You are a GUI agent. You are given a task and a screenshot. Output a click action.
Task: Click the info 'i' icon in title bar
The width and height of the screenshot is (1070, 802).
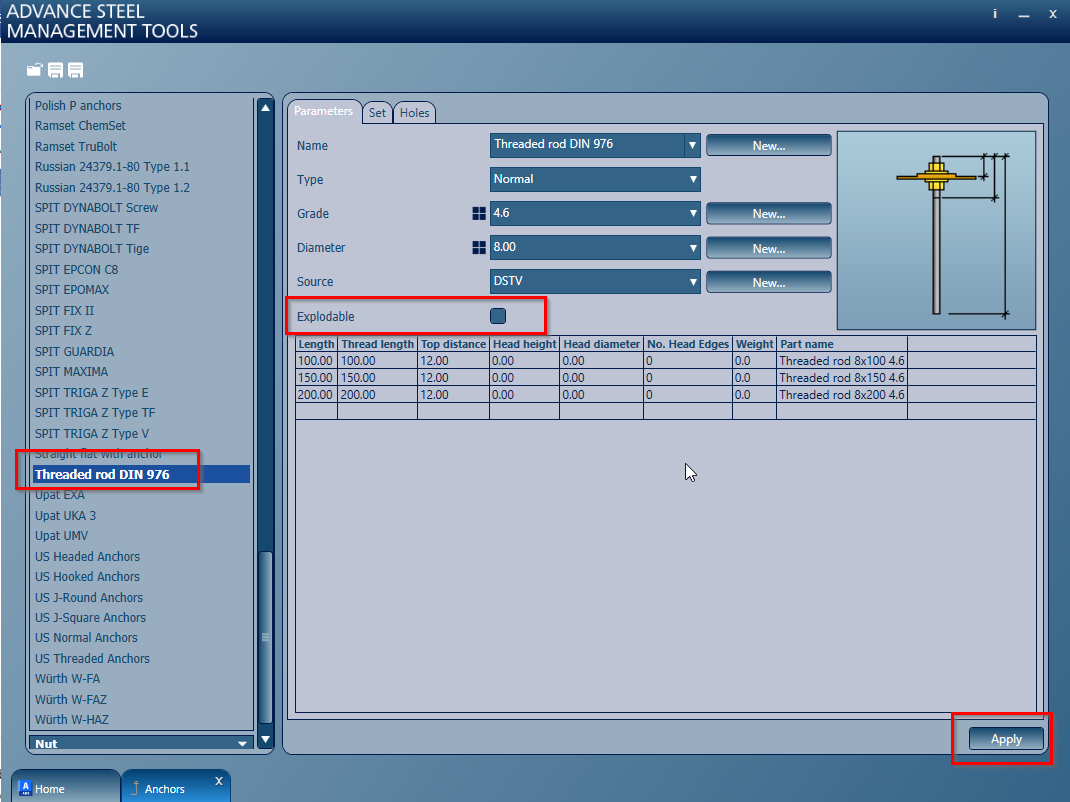click(x=995, y=14)
